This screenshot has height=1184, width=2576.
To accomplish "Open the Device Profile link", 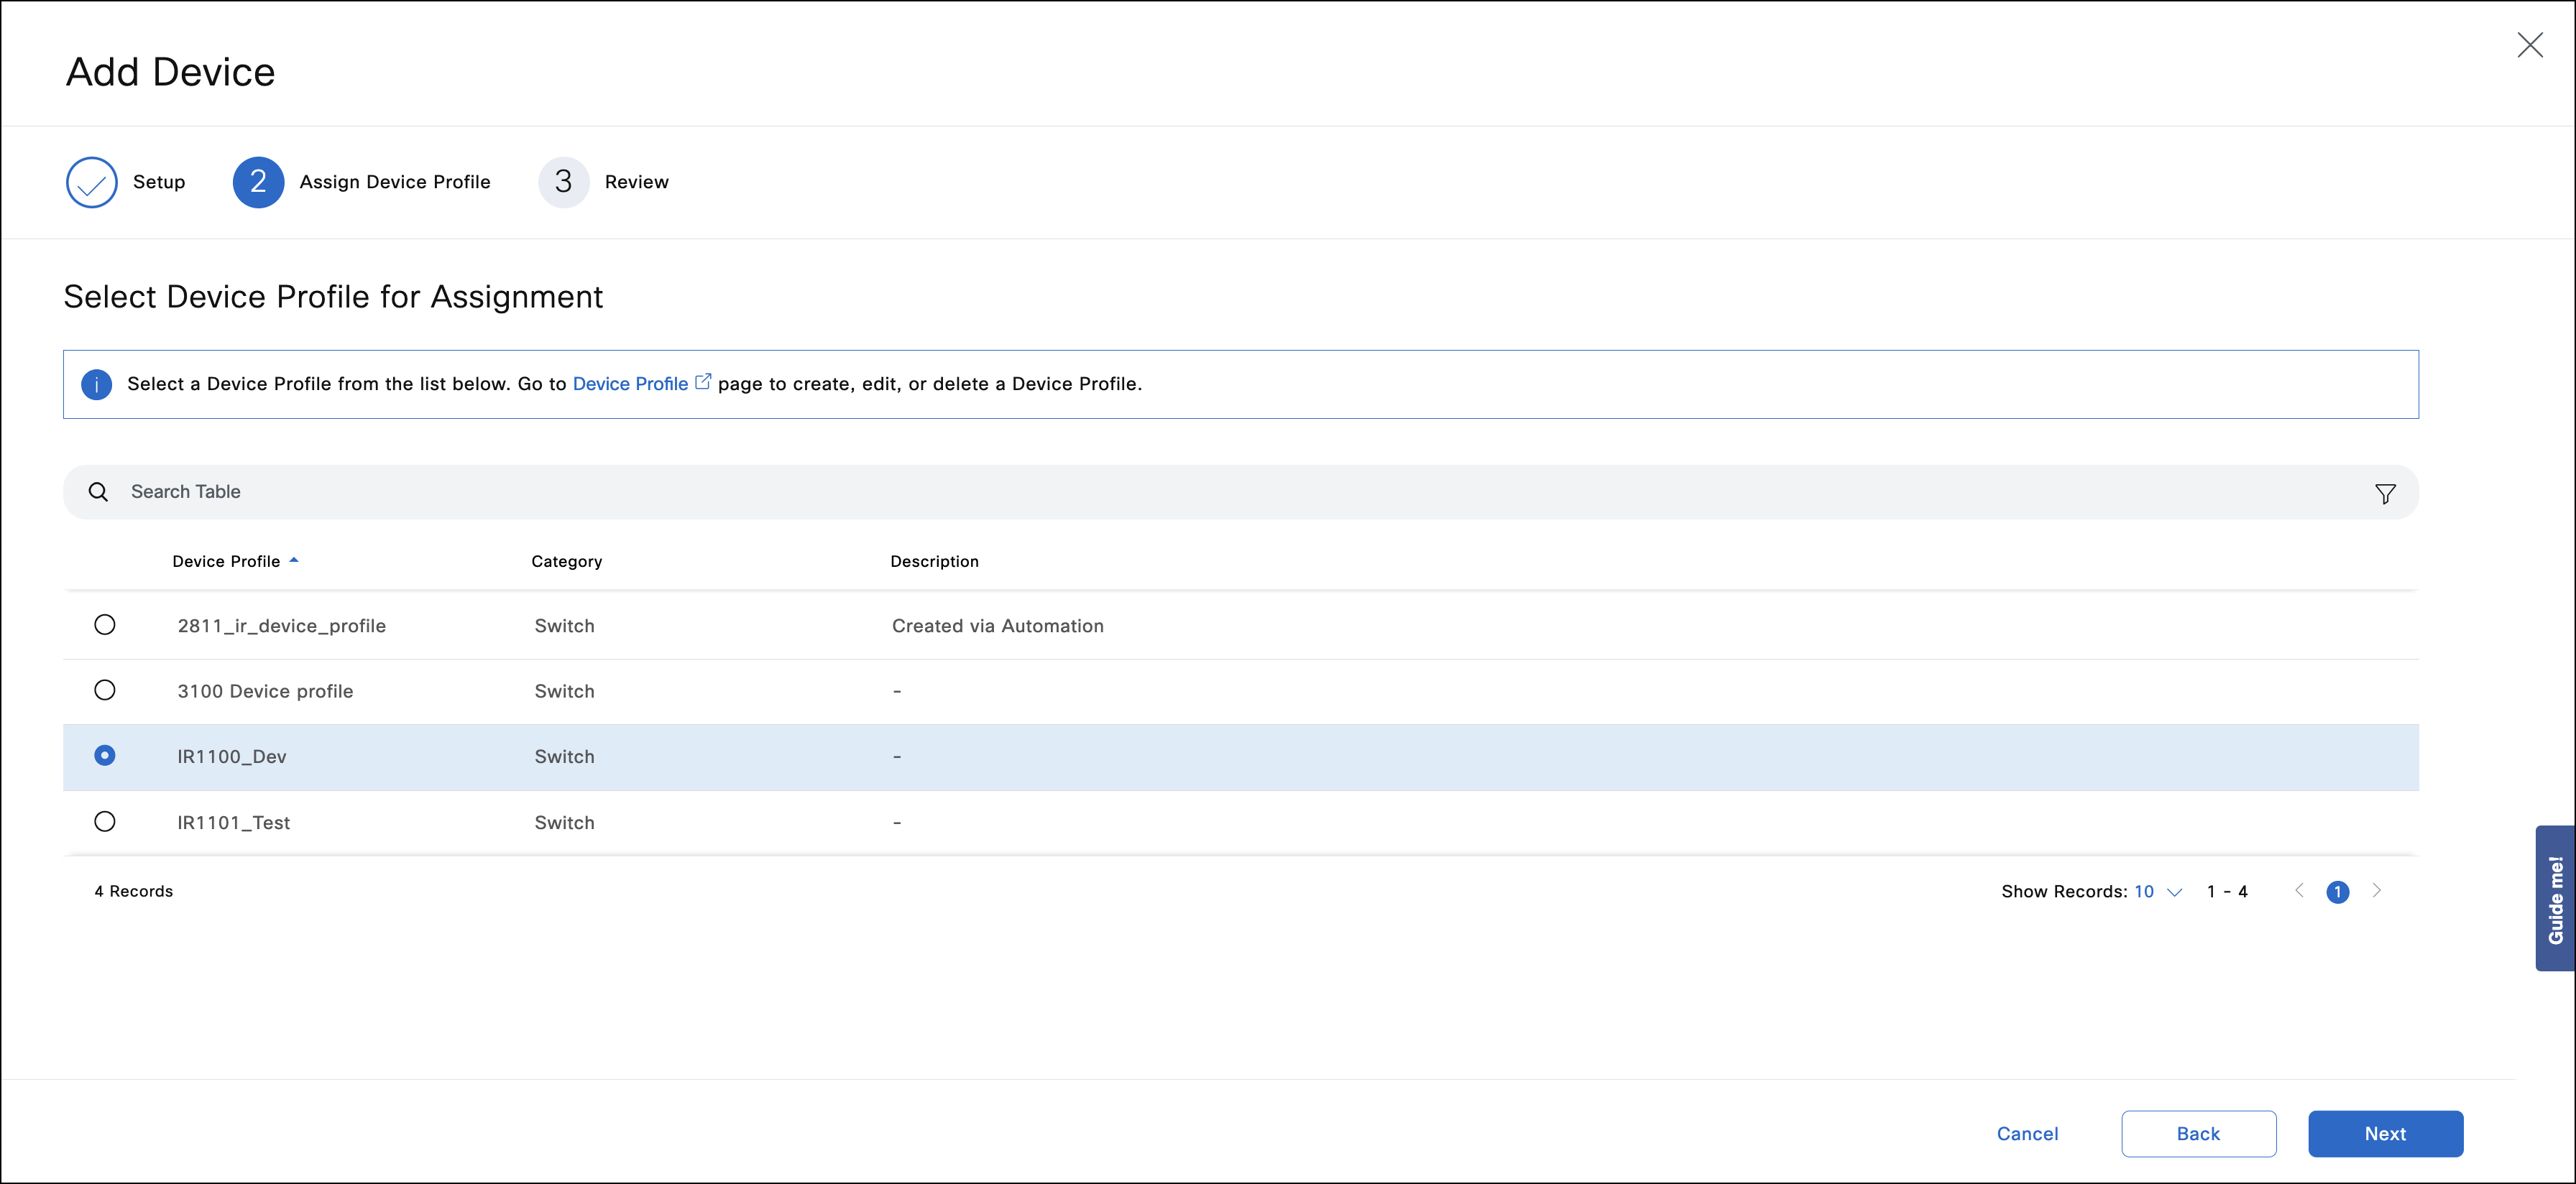I will tap(631, 383).
